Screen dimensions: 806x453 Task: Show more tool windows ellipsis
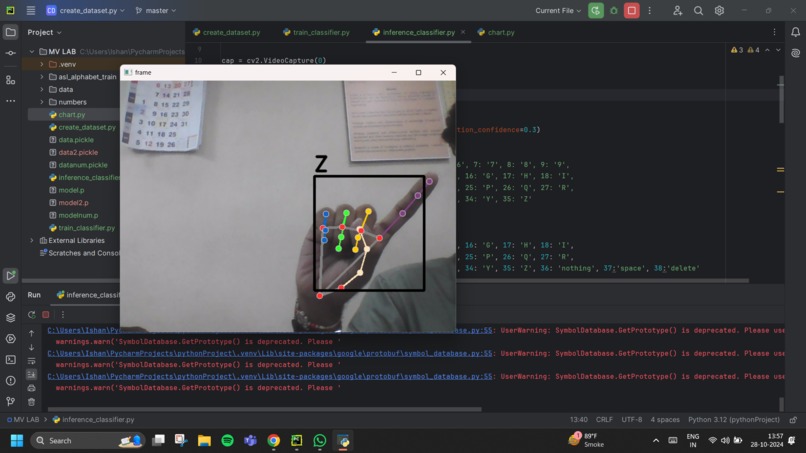pos(10,101)
